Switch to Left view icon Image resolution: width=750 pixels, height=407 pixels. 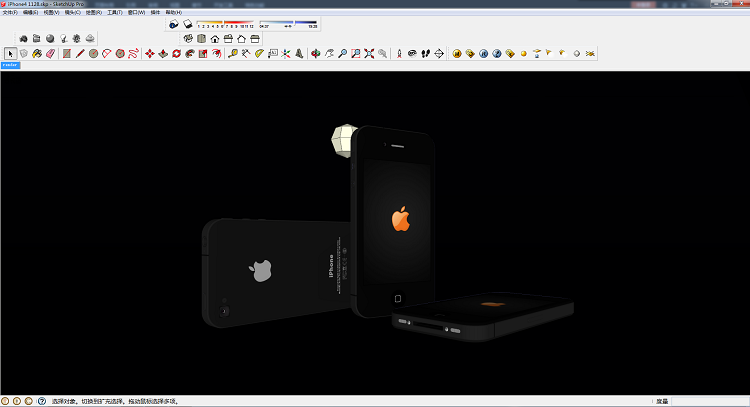click(255, 39)
